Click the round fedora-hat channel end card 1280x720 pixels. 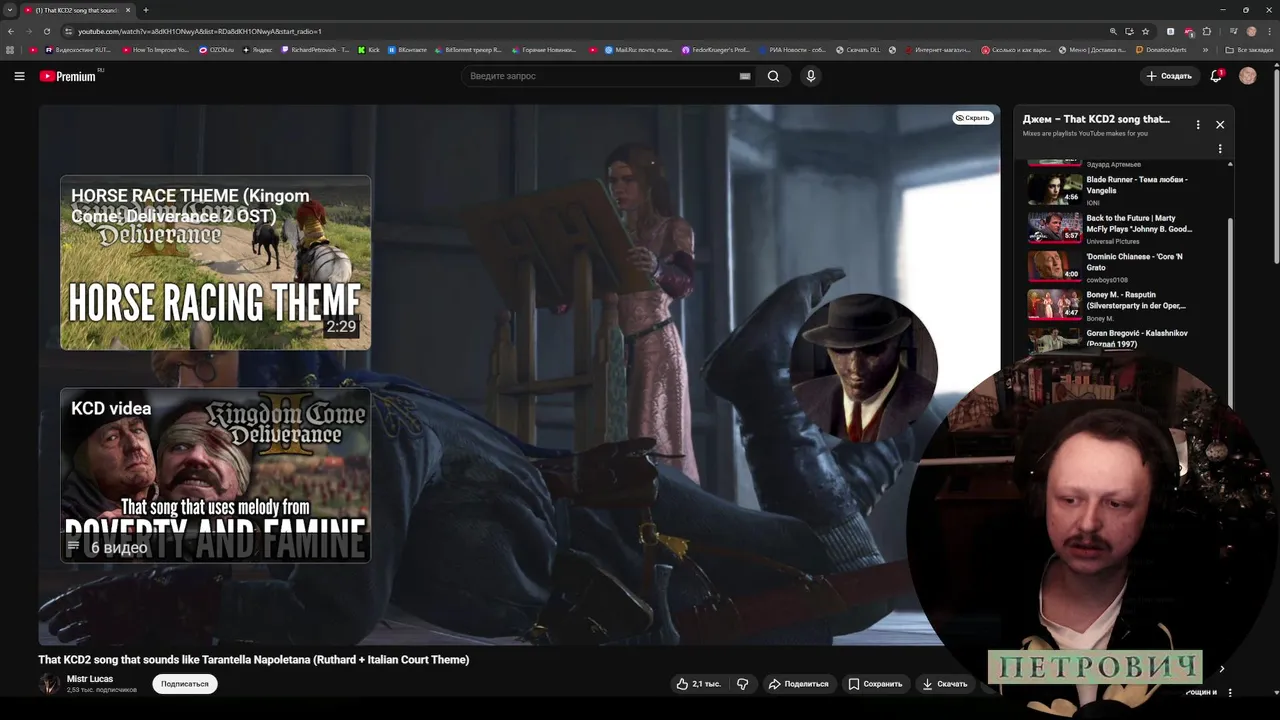click(x=864, y=367)
